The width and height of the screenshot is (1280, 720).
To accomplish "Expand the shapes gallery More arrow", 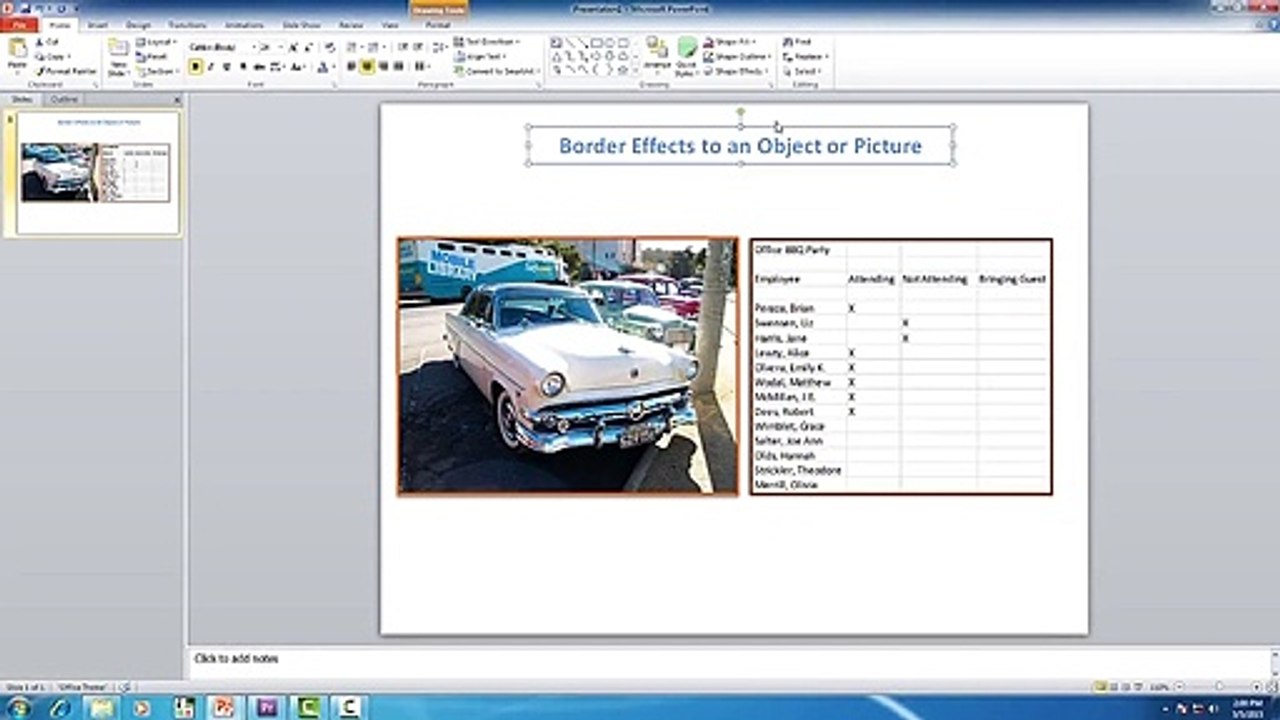I will [635, 71].
